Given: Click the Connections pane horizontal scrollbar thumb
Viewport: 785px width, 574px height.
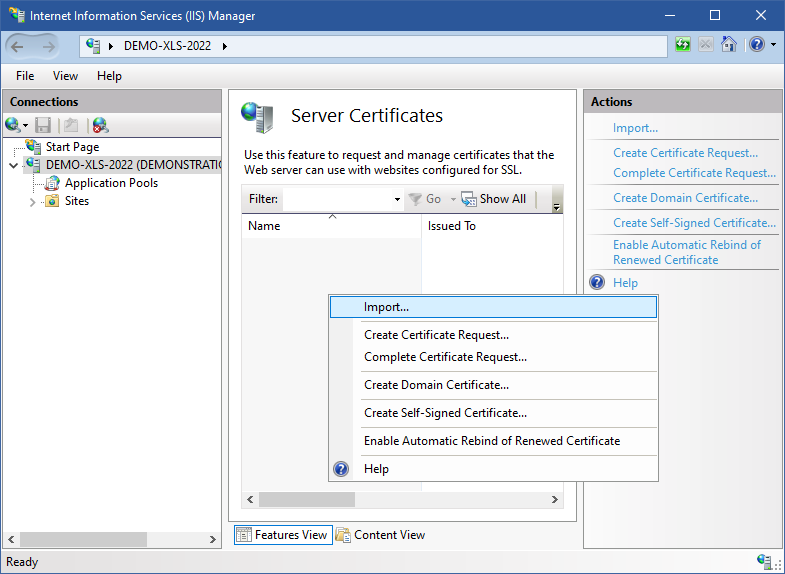Looking at the screenshot, I should 84,539.
